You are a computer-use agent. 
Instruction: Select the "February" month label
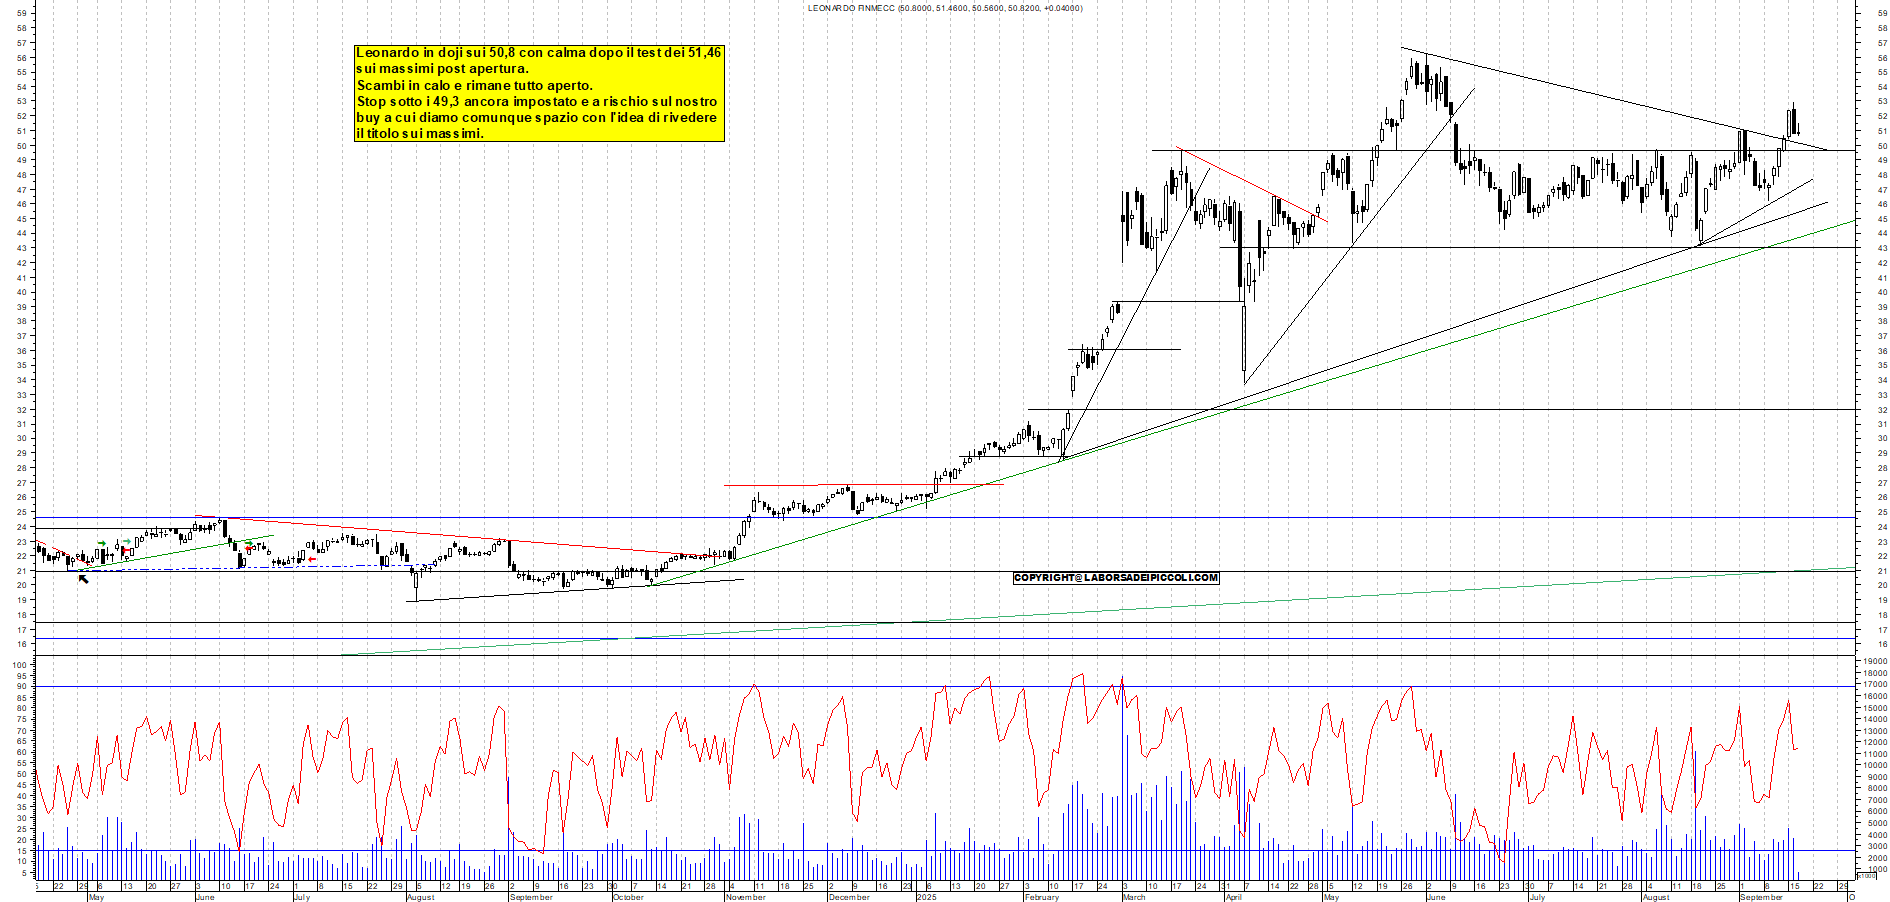tap(1041, 897)
